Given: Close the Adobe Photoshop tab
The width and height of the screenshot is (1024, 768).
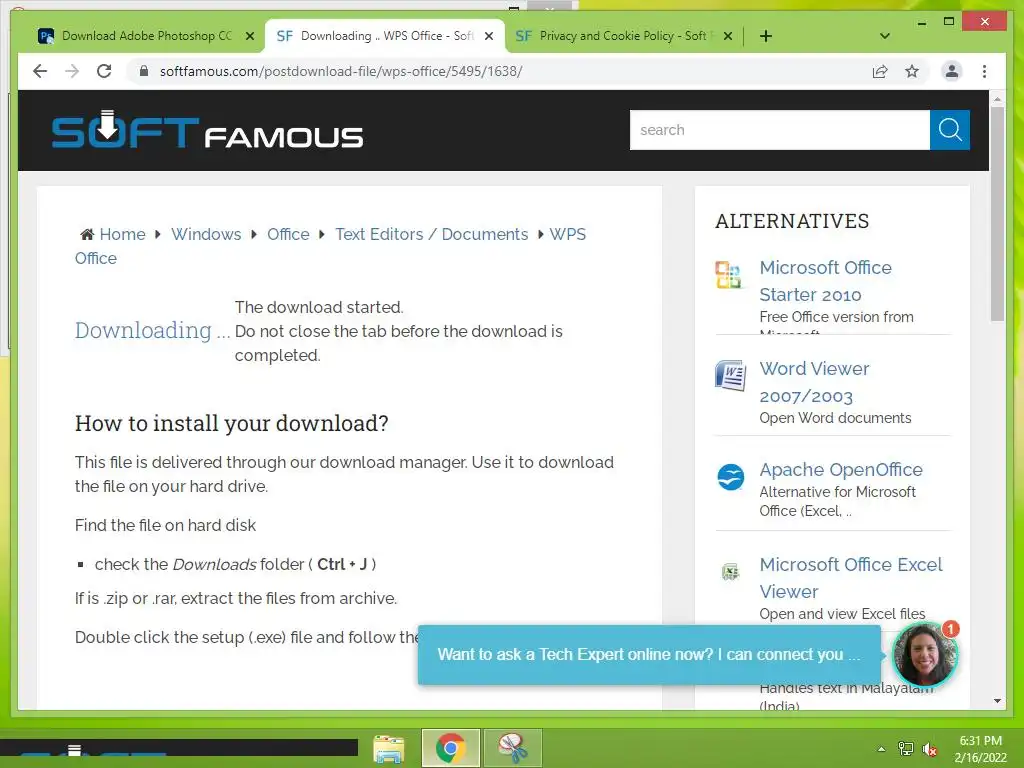Looking at the screenshot, I should click(249, 36).
